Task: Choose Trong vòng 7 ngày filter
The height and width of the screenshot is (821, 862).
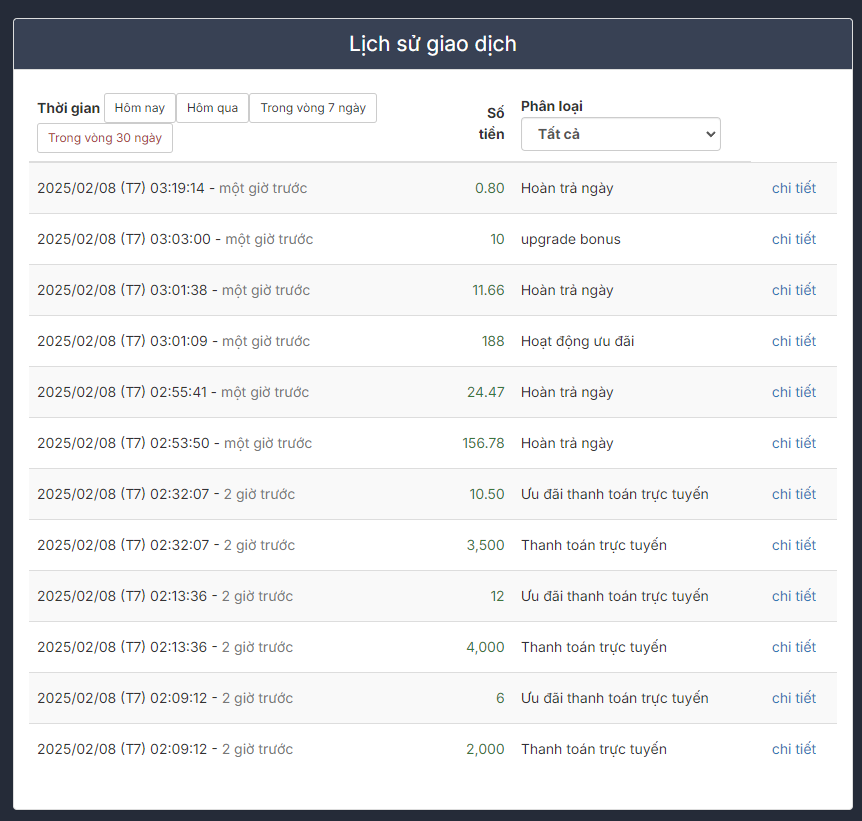Action: coord(313,108)
